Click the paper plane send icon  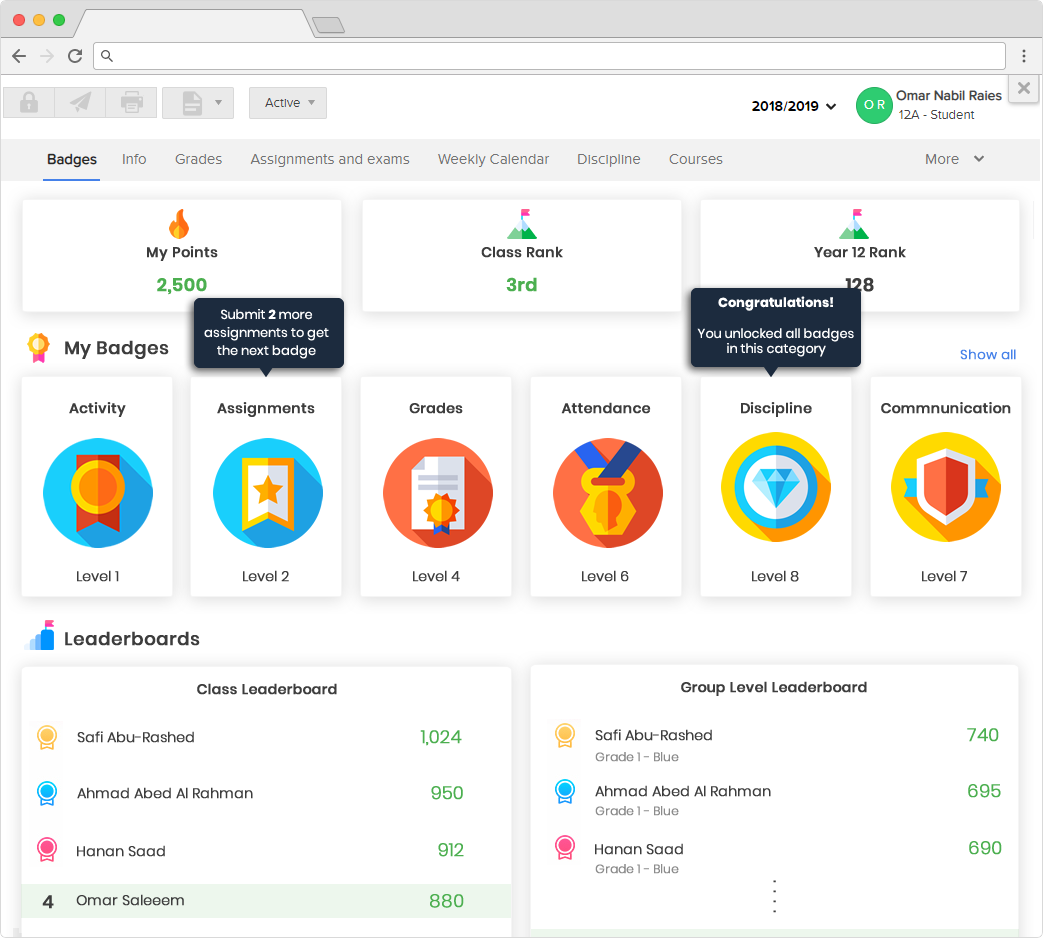click(x=80, y=103)
